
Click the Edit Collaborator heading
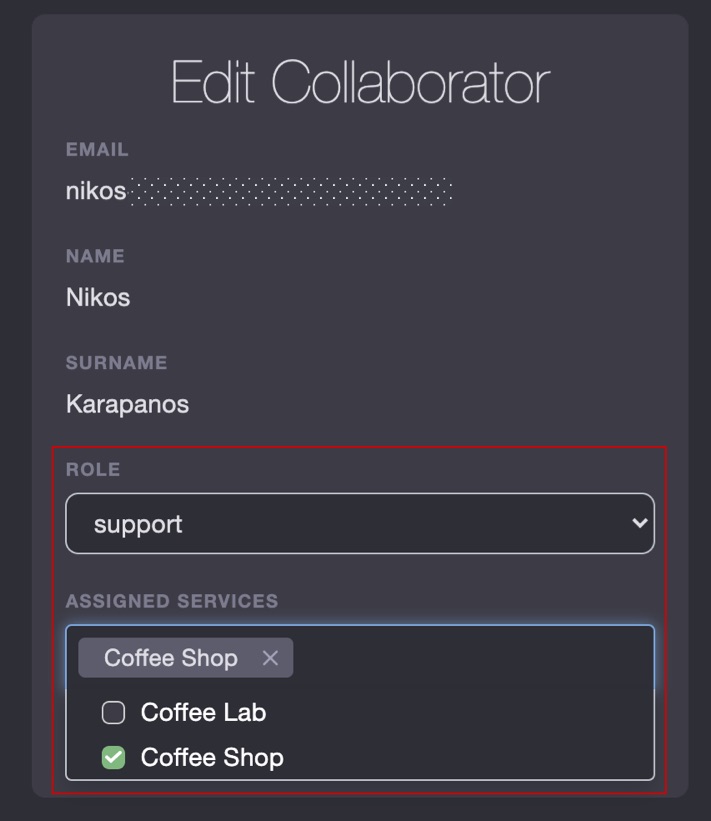pos(360,82)
